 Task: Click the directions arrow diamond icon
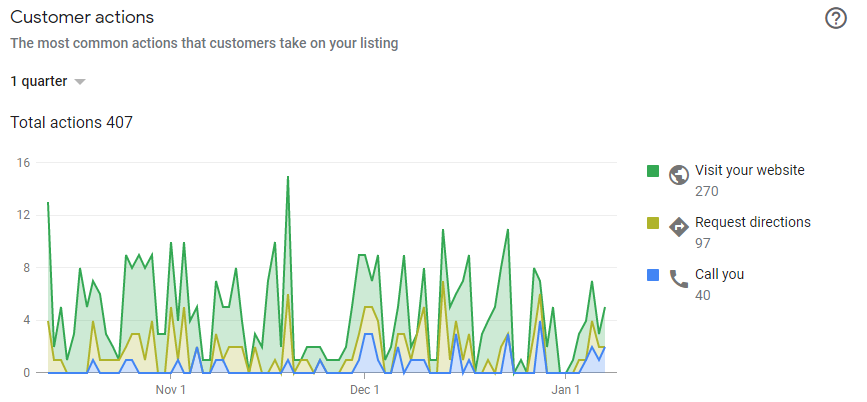click(678, 227)
